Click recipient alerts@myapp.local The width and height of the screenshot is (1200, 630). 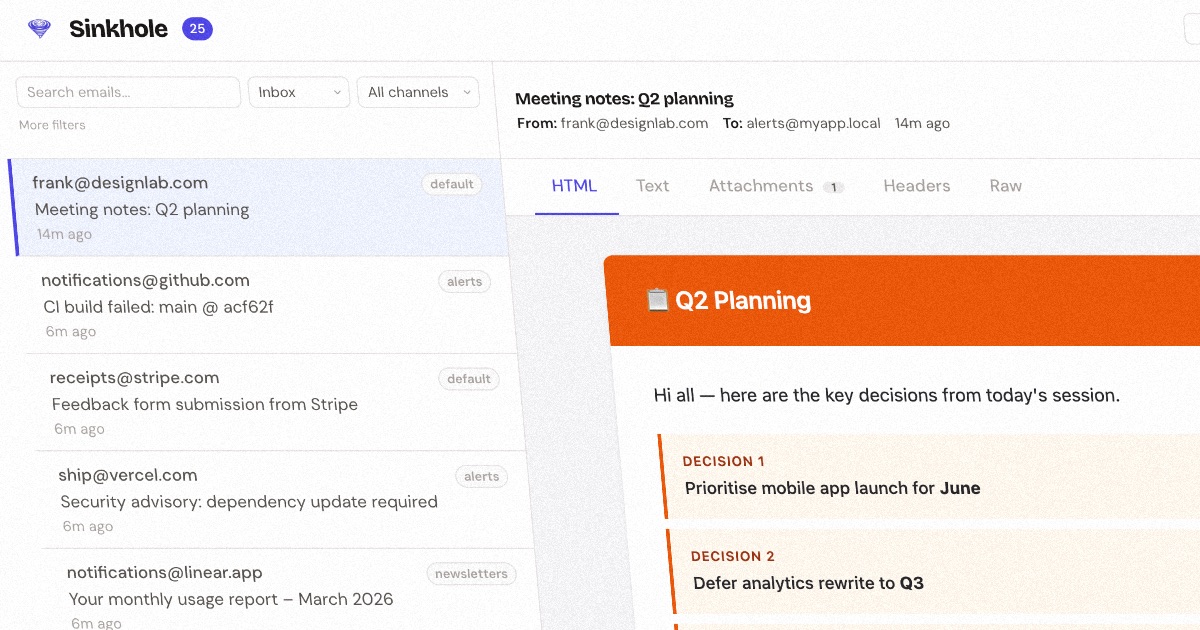[814, 123]
